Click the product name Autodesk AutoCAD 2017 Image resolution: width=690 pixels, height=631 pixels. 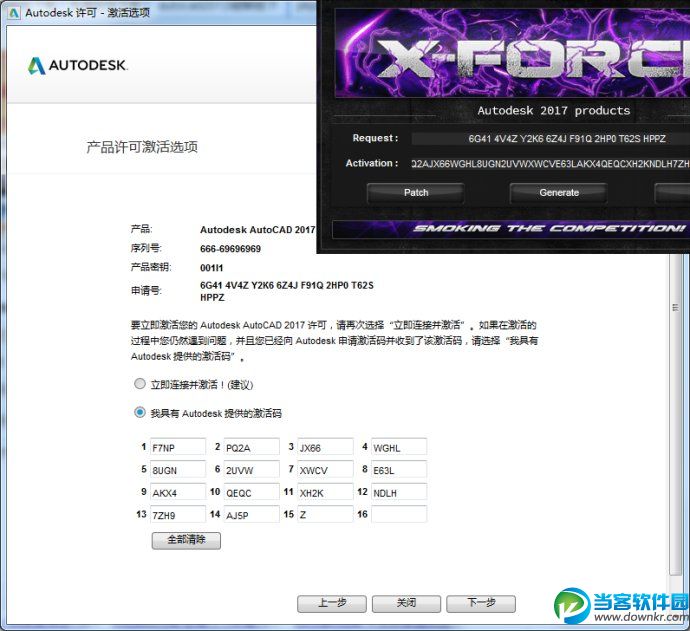(x=257, y=230)
